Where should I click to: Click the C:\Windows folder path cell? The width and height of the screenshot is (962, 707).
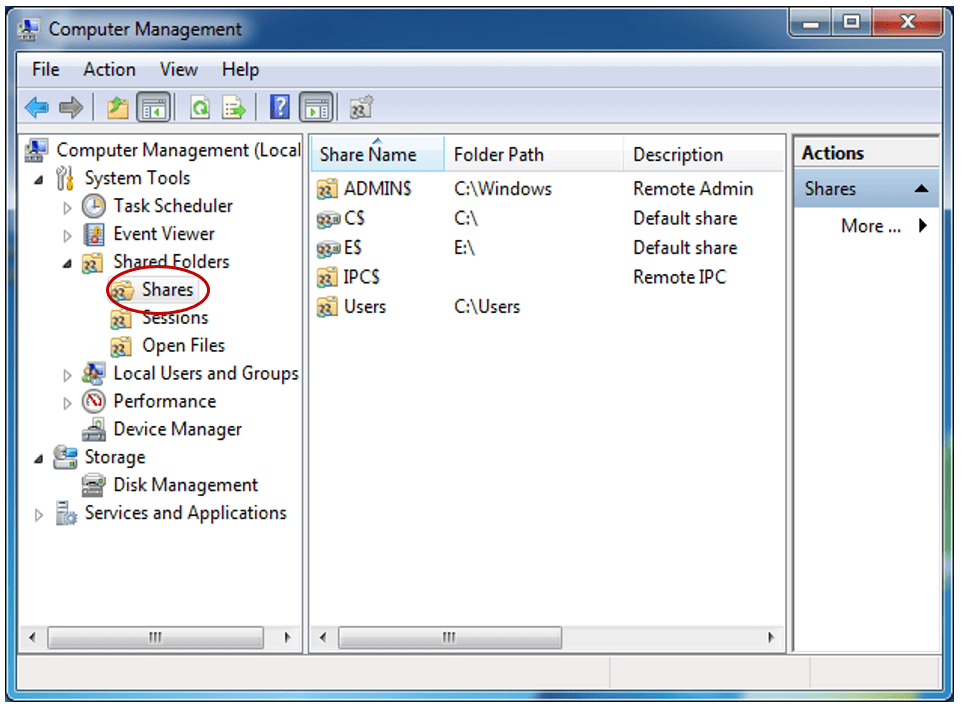(502, 188)
